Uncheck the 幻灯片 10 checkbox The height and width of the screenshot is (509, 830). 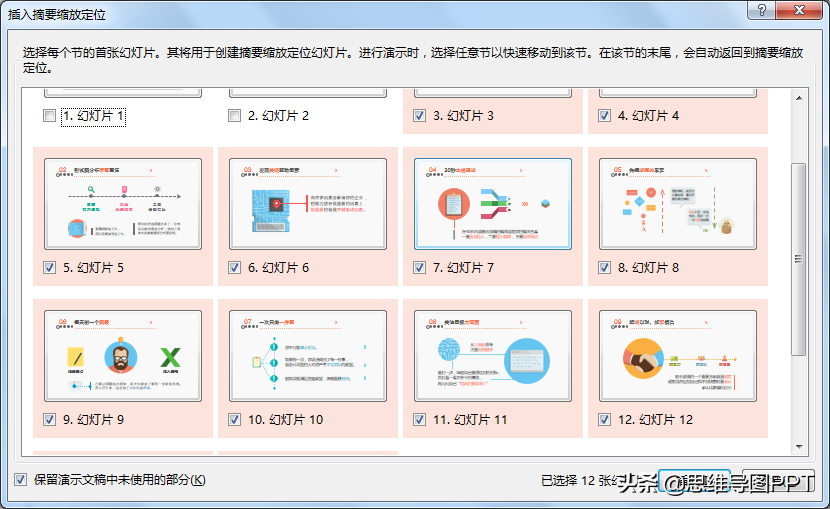click(x=234, y=420)
